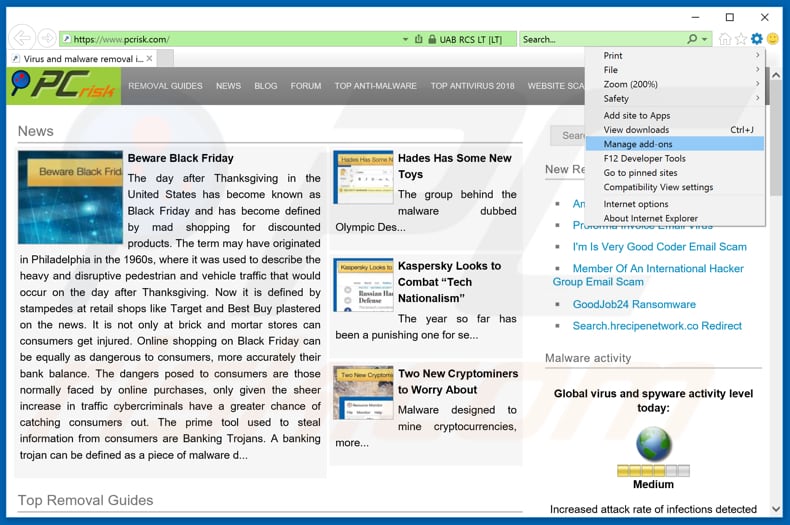The height and width of the screenshot is (525, 790).
Task: Click the site search box
Action: 568,136
